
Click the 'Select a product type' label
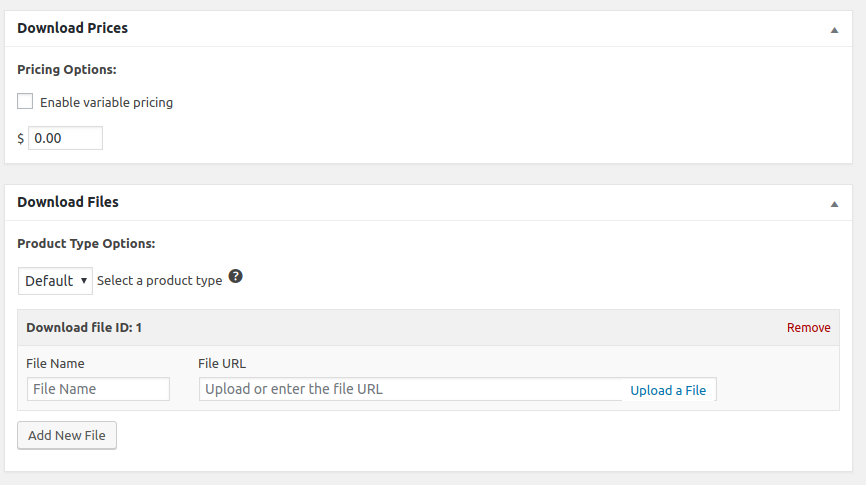(x=159, y=281)
